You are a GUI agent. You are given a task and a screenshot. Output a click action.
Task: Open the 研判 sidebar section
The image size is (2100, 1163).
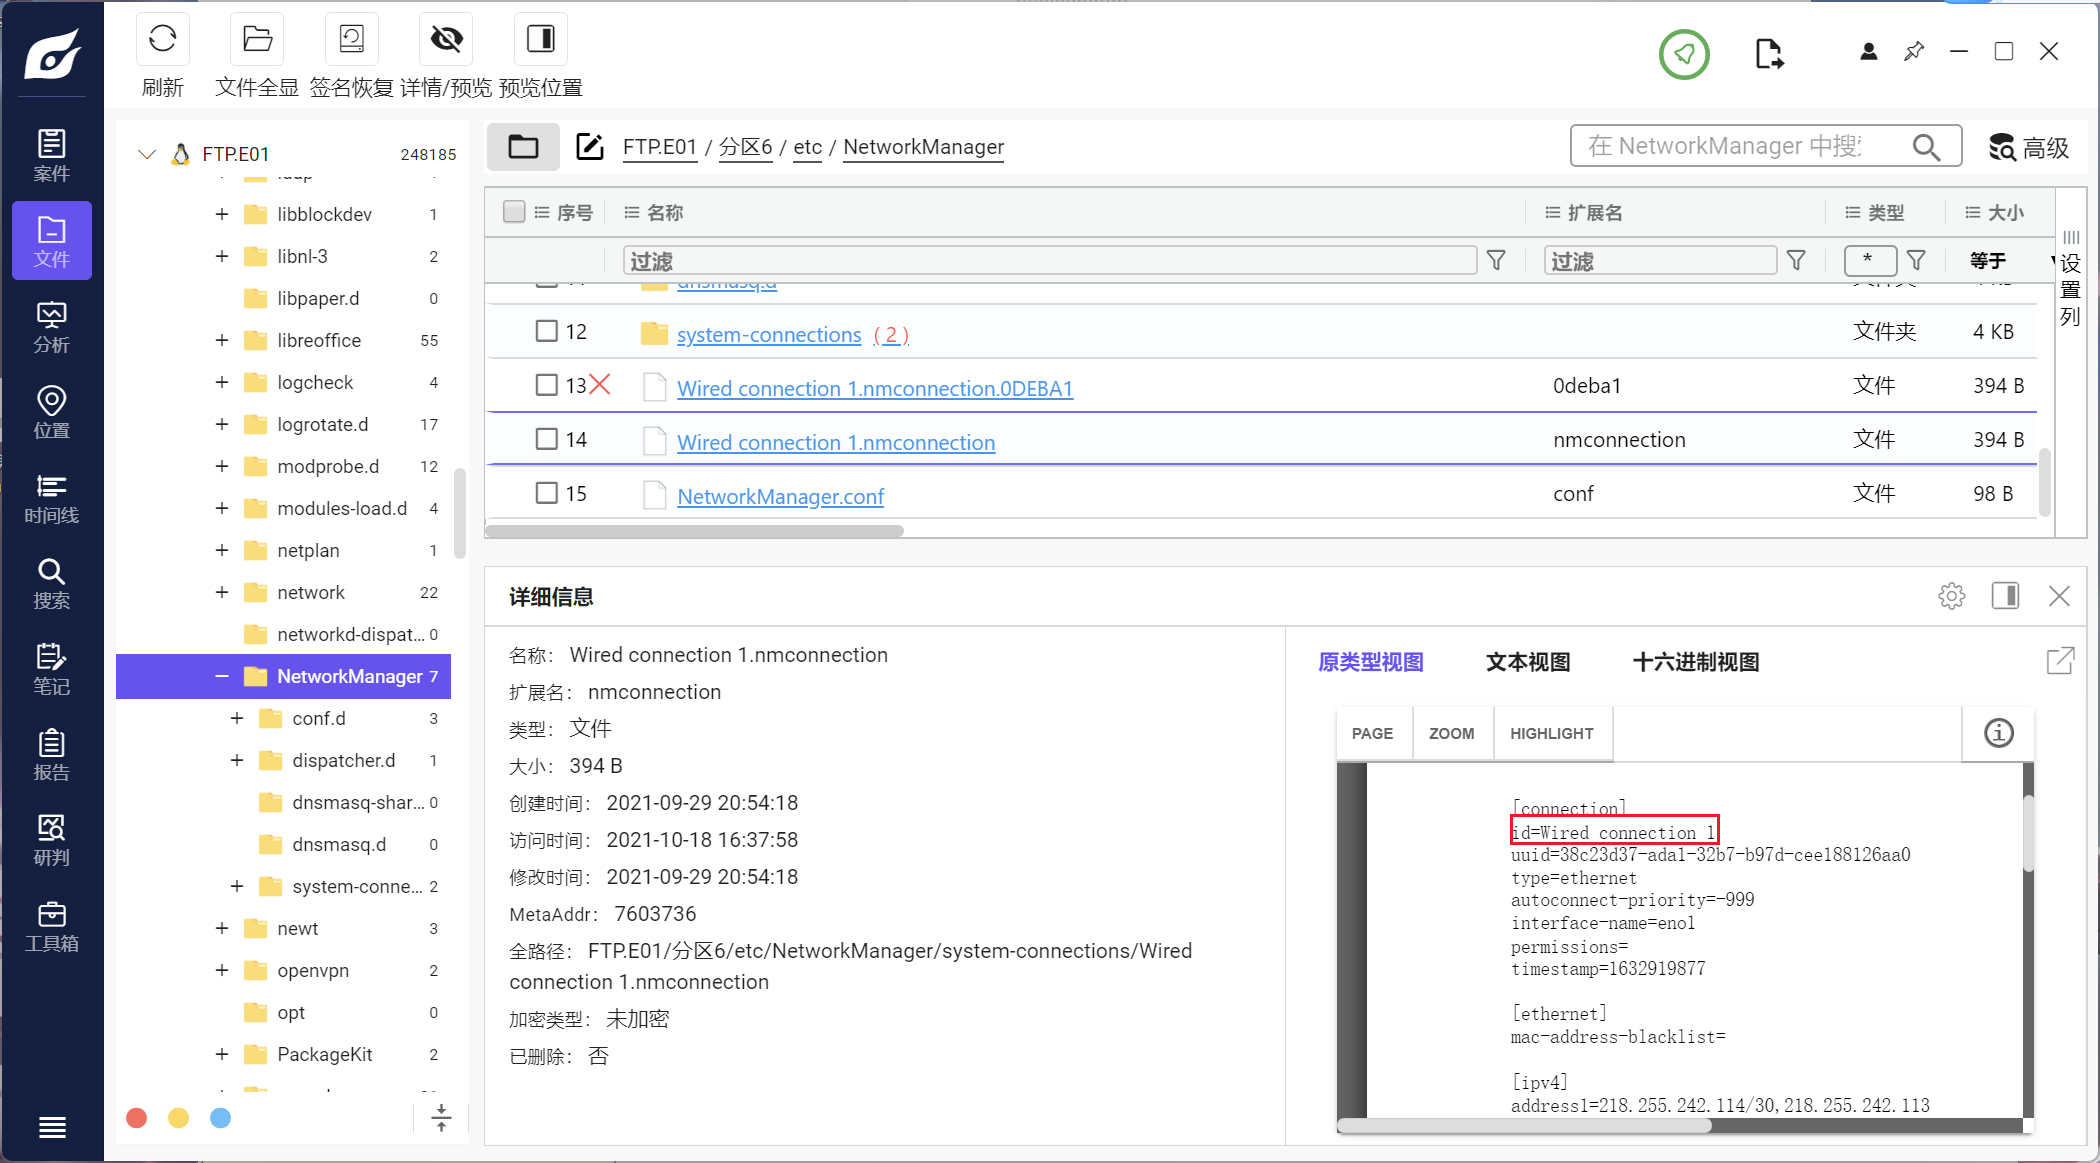point(52,840)
